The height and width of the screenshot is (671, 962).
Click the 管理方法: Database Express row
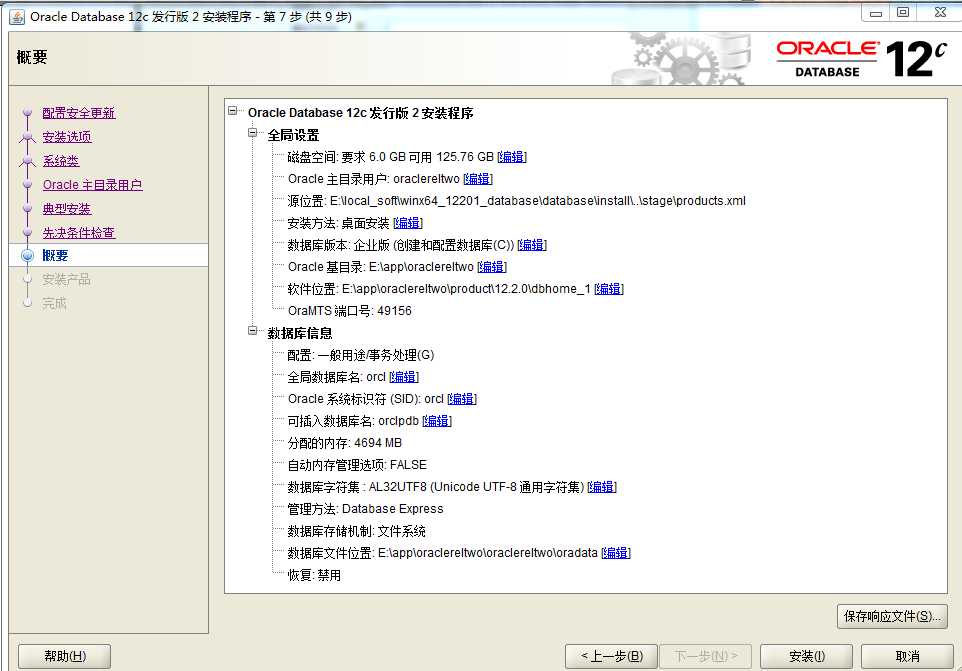(365, 509)
